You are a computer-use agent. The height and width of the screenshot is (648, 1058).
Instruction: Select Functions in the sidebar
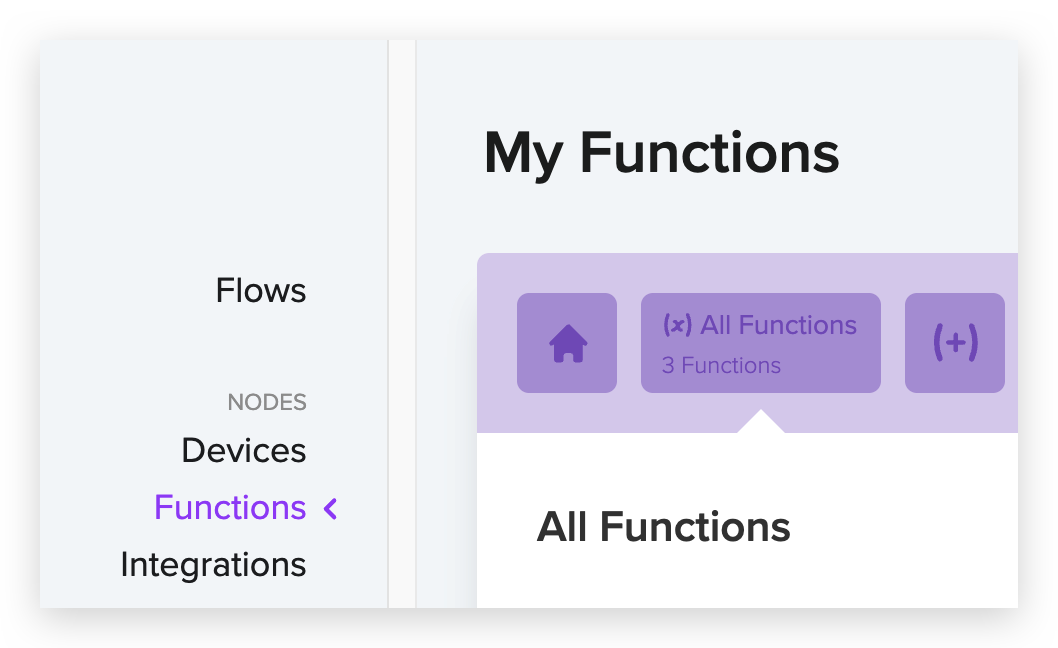[230, 508]
